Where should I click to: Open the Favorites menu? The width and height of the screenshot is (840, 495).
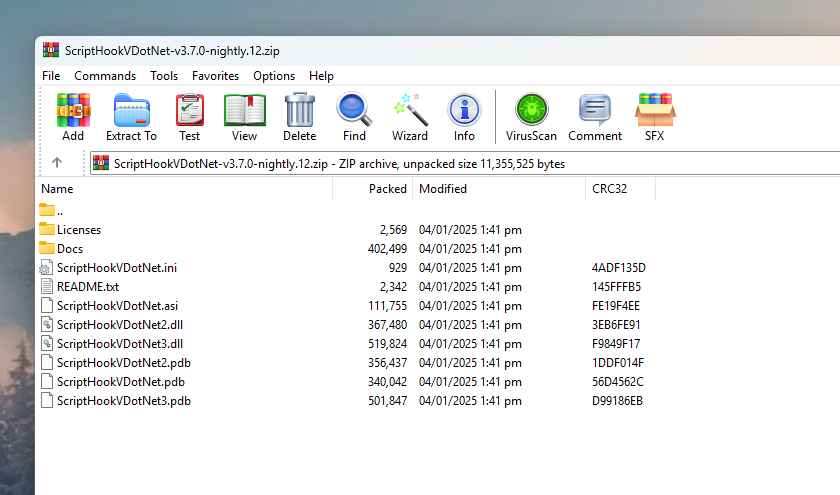215,76
